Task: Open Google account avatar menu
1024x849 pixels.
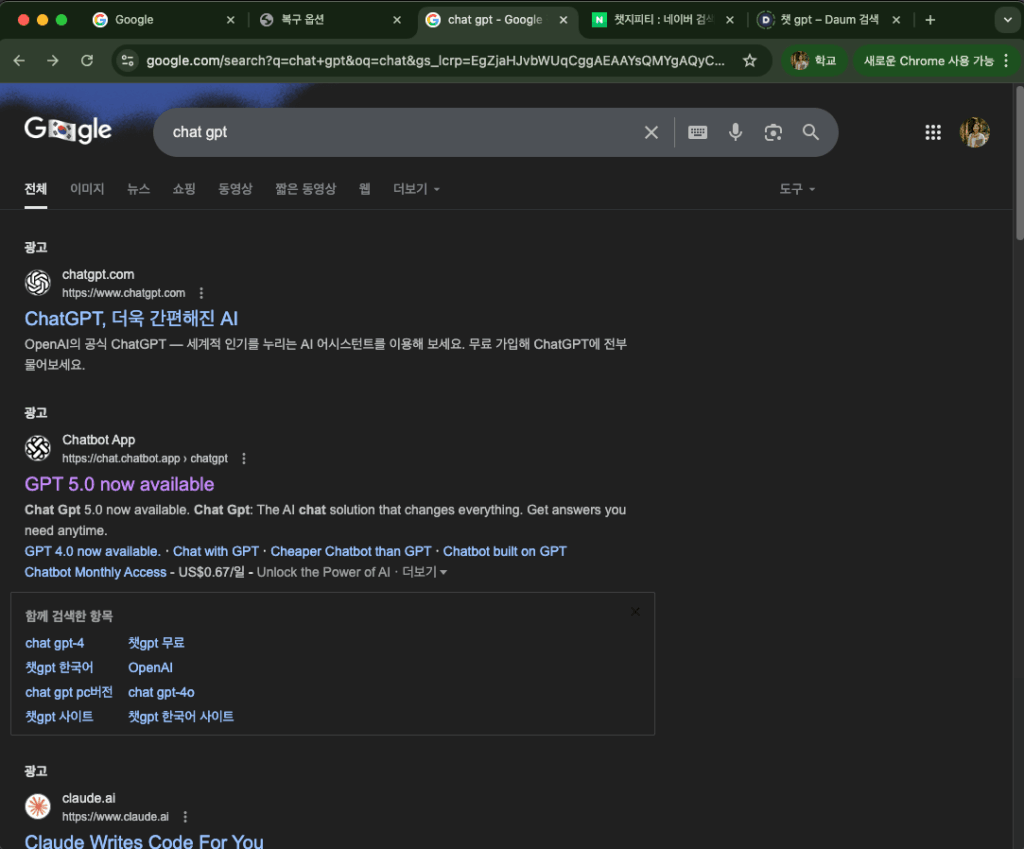Action: [974, 133]
